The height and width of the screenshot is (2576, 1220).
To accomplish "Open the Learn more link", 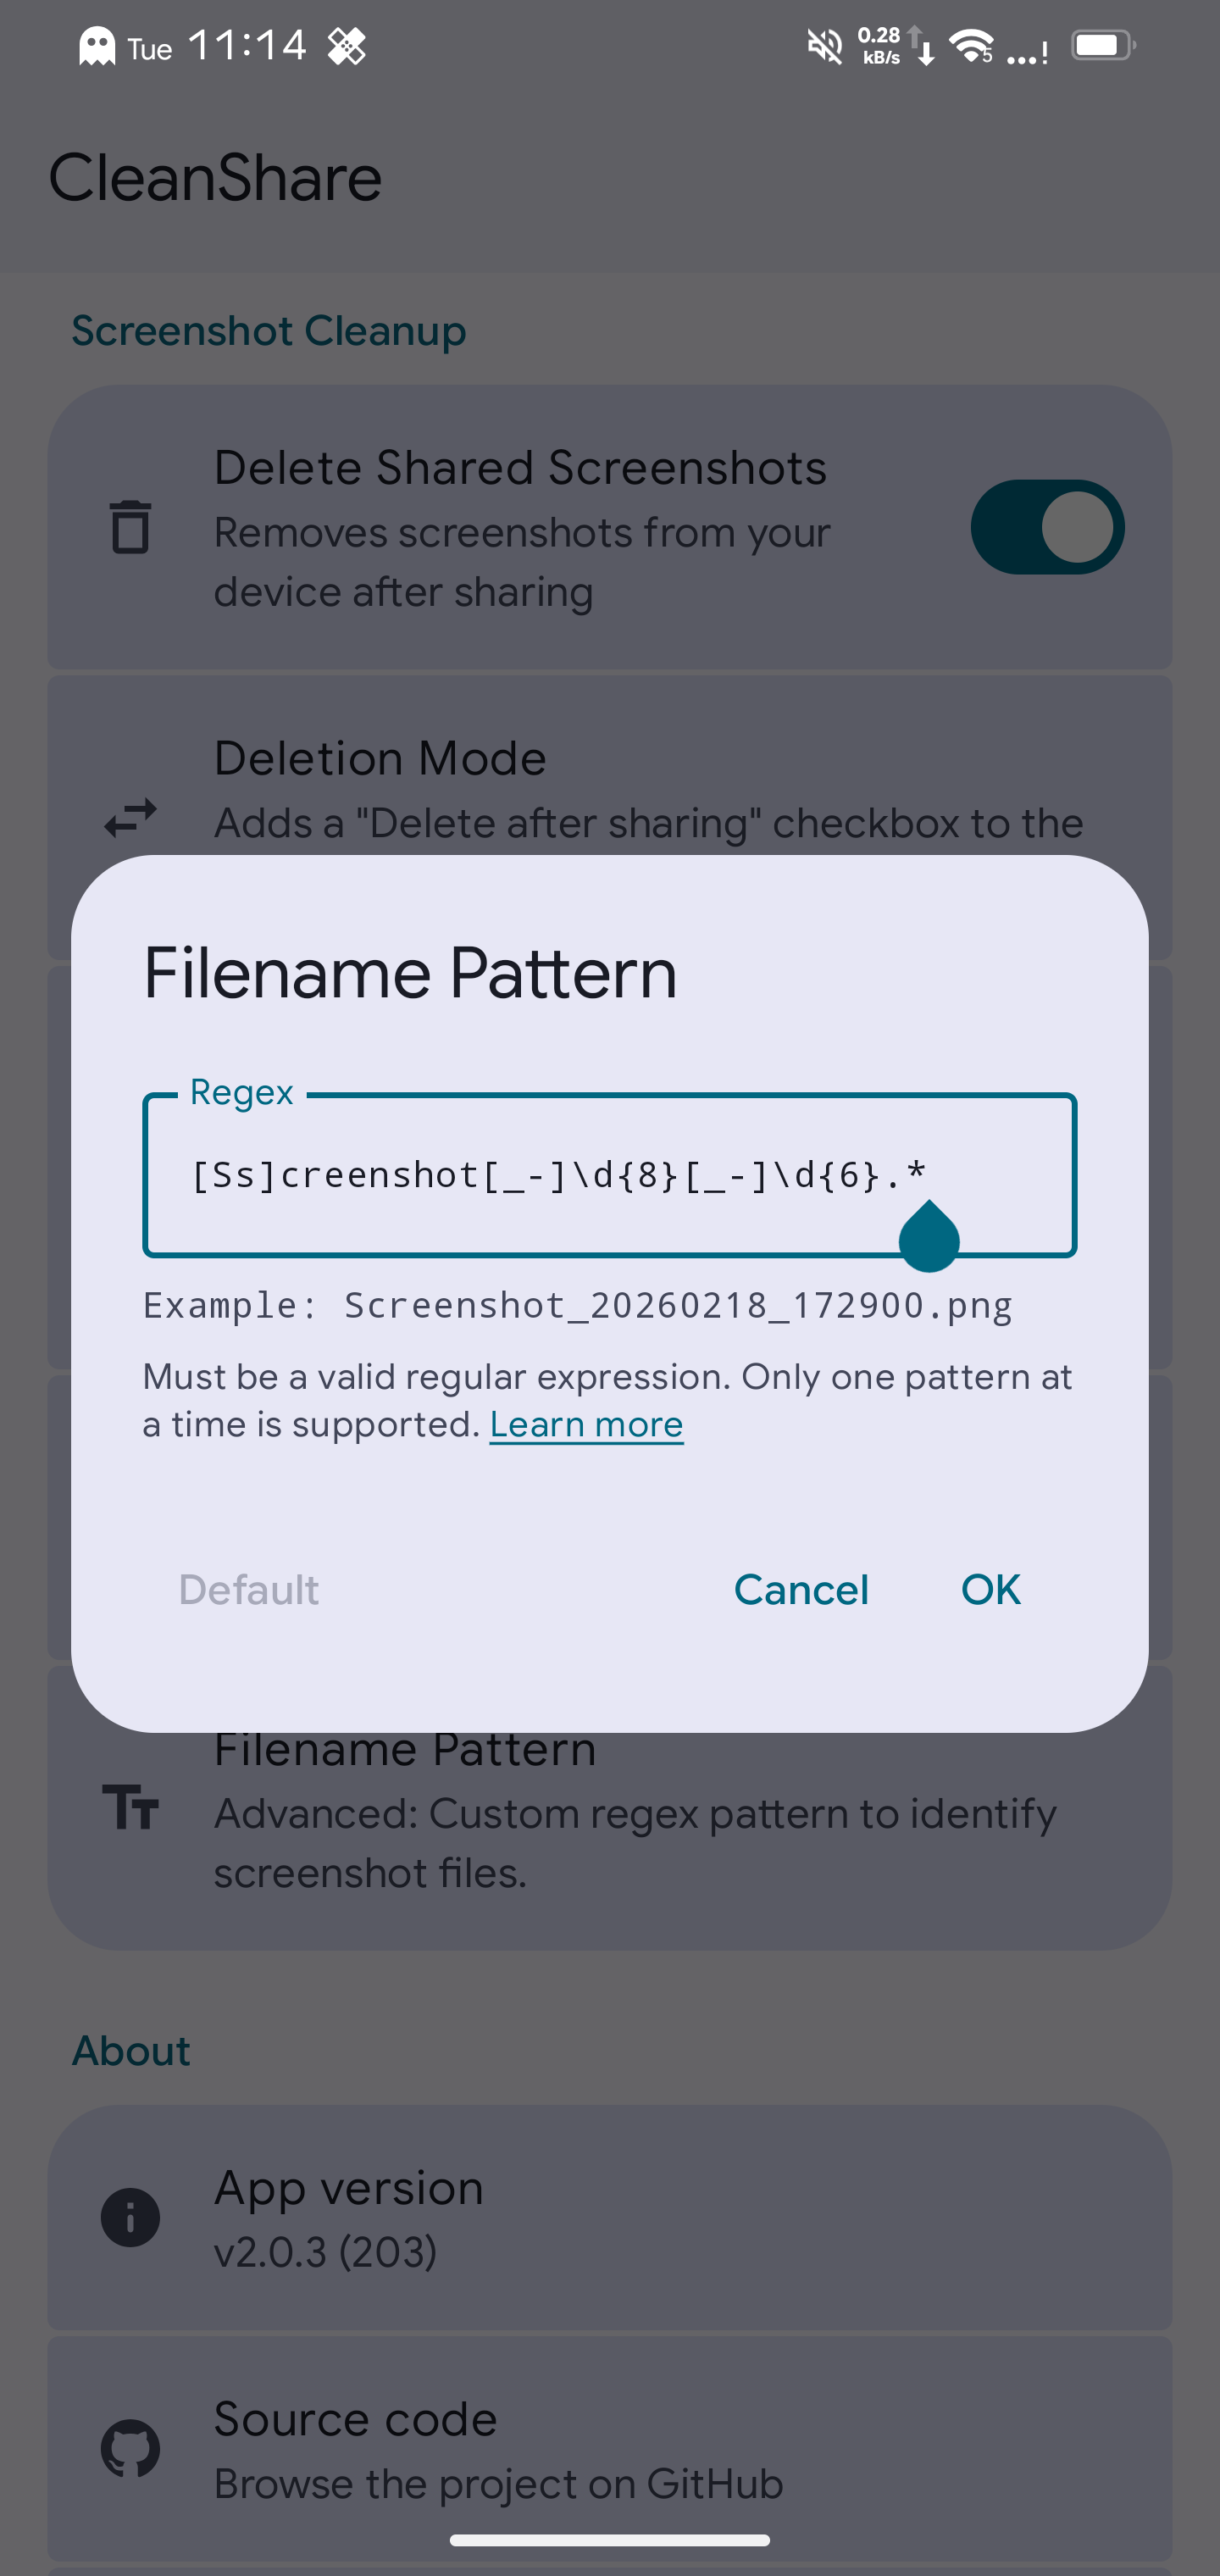I will 586,1424.
